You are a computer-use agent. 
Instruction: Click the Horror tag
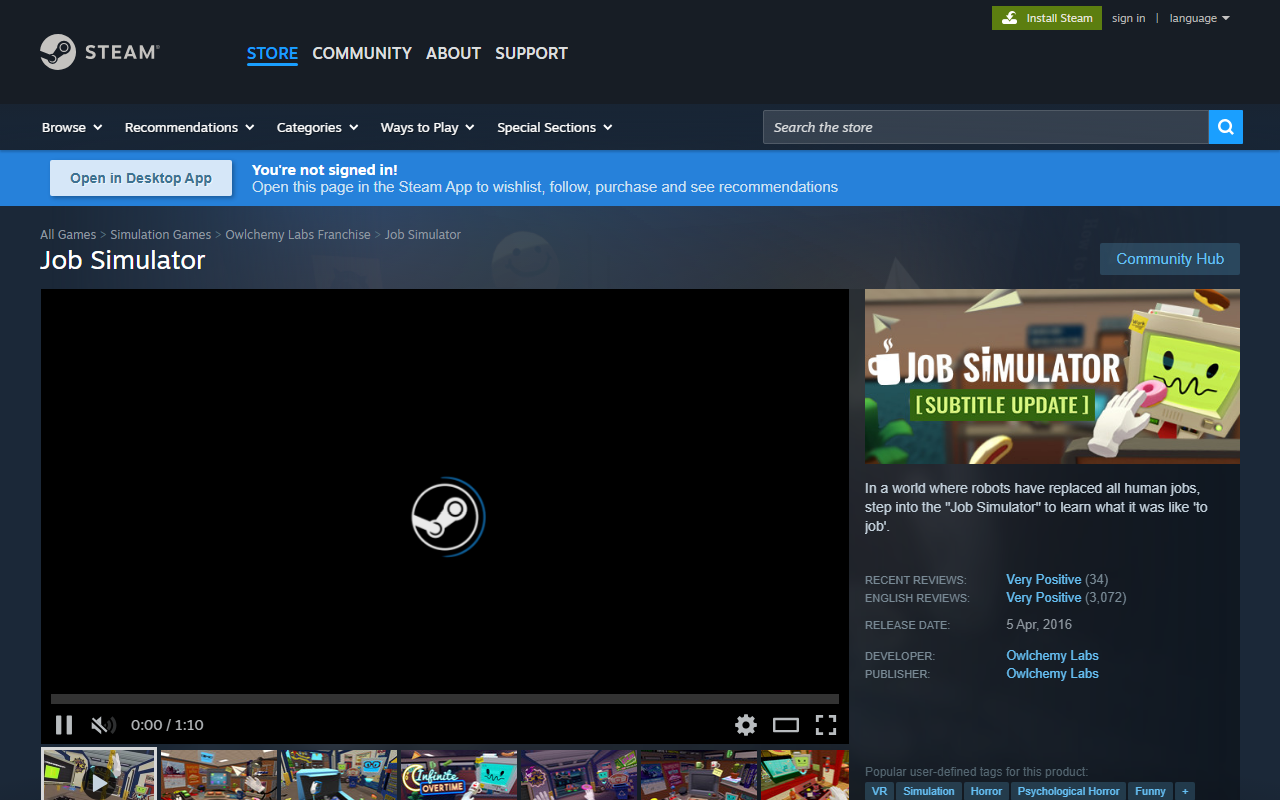tap(986, 791)
